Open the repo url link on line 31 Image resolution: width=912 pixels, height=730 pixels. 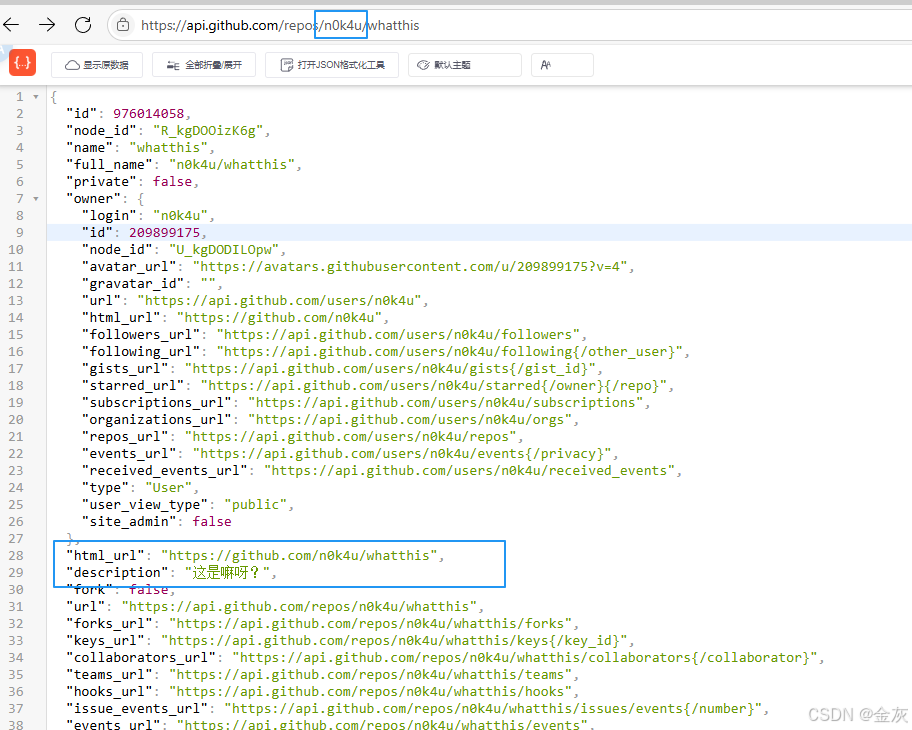[299, 607]
